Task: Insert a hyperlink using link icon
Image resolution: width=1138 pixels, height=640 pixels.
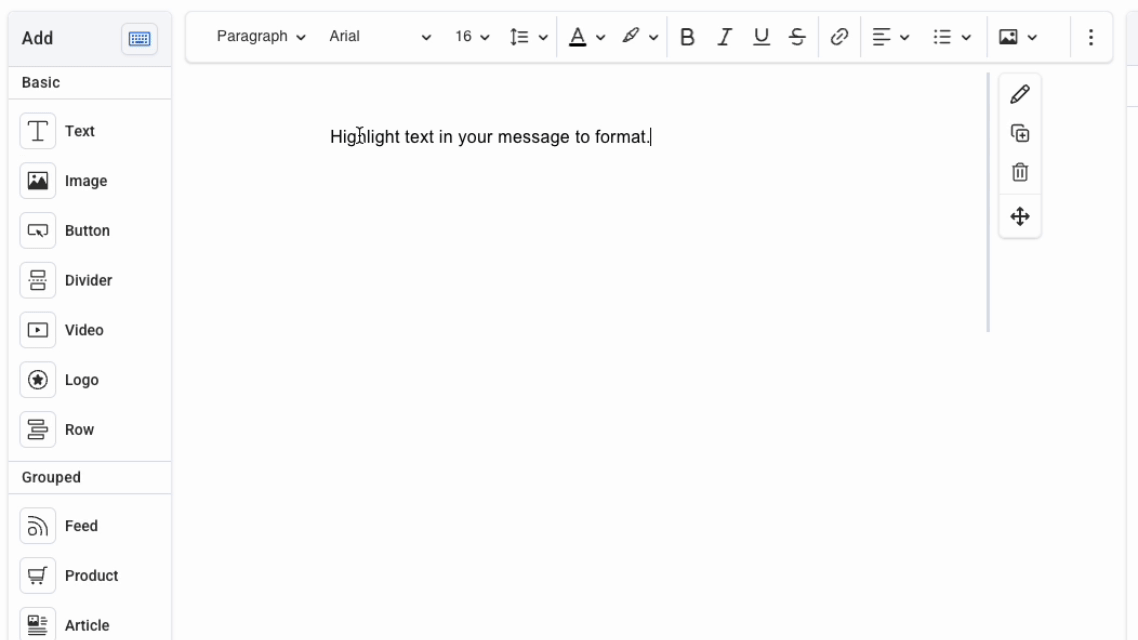Action: pyautogui.click(x=840, y=37)
